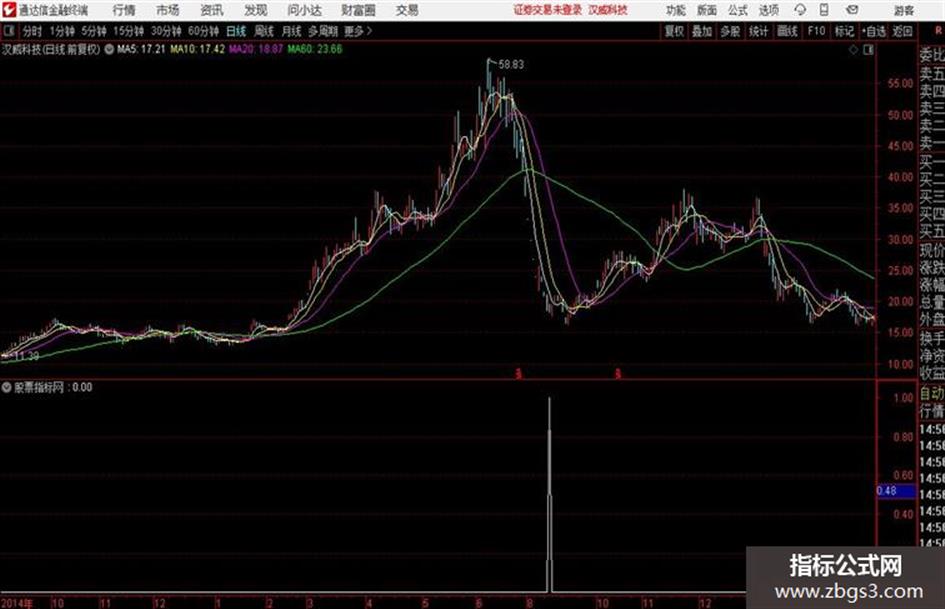Image resolution: width=945 pixels, height=609 pixels.
Task: Expand the 更多 periods list
Action: pos(358,31)
